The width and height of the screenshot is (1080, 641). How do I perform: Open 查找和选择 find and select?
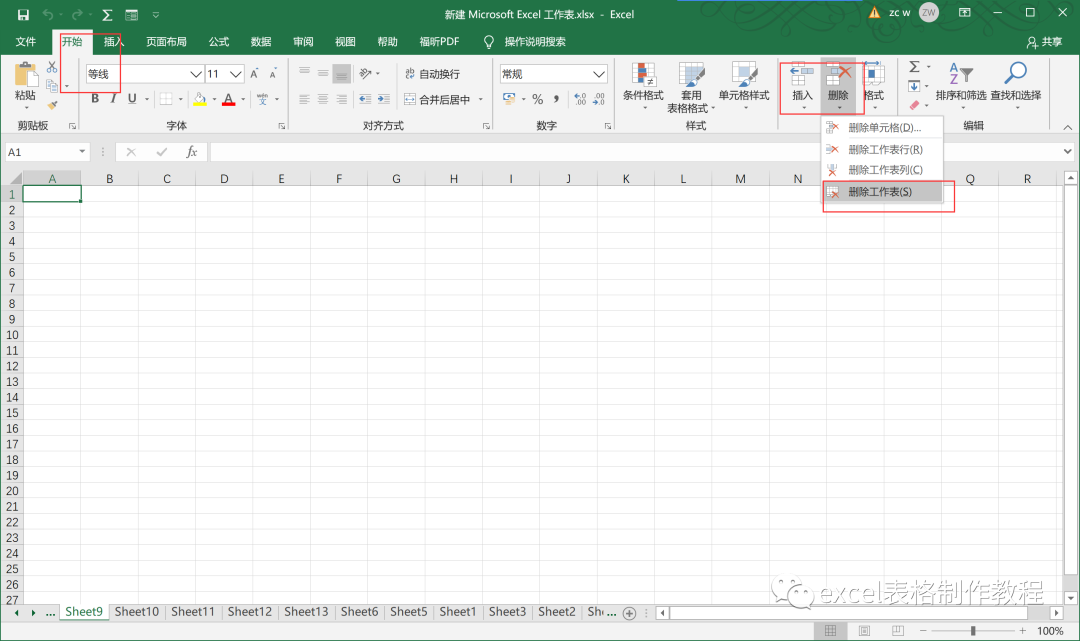click(1016, 85)
